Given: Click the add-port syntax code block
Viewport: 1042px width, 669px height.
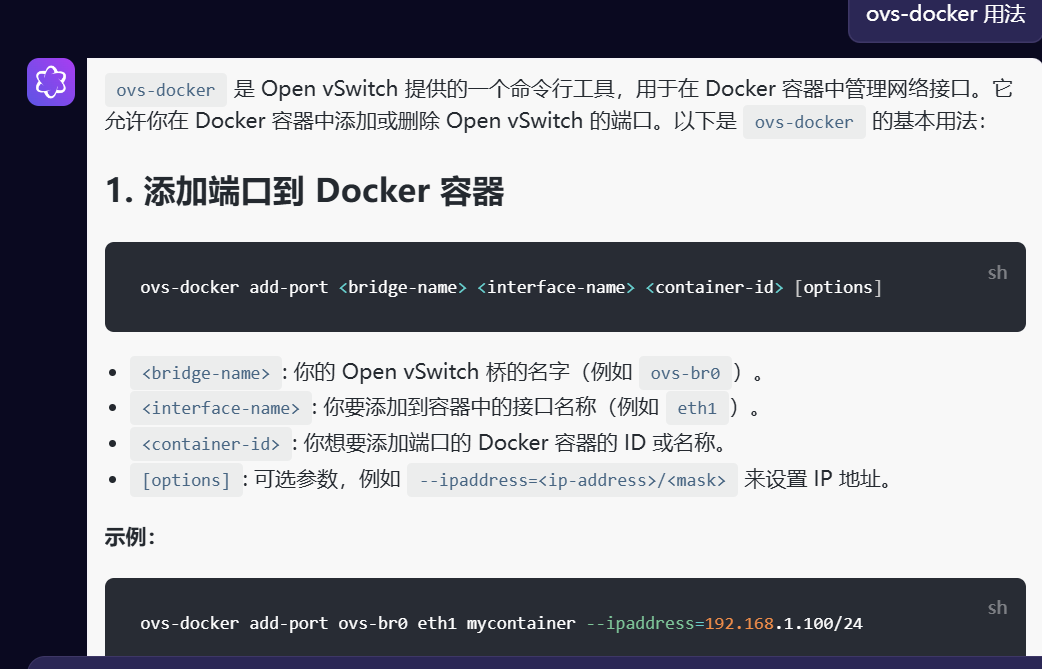Looking at the screenshot, I should pos(565,287).
